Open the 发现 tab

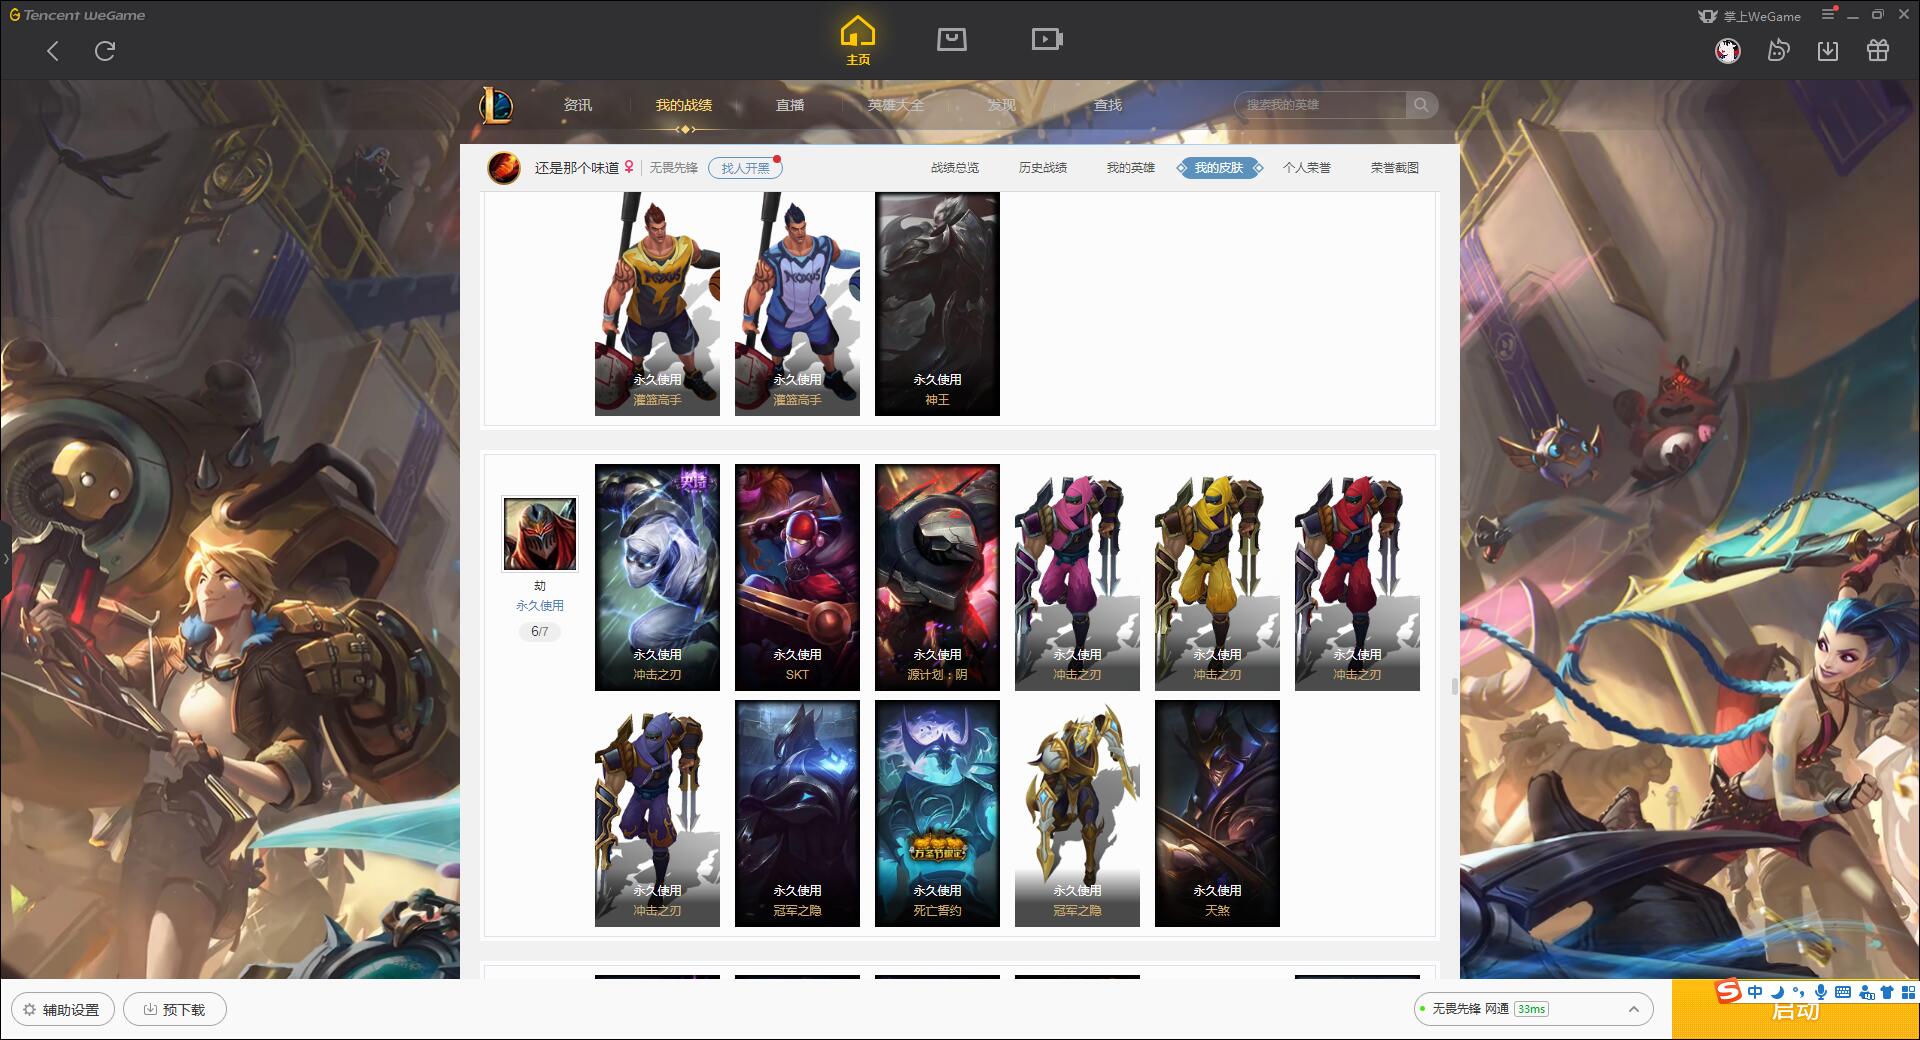[x=1002, y=105]
